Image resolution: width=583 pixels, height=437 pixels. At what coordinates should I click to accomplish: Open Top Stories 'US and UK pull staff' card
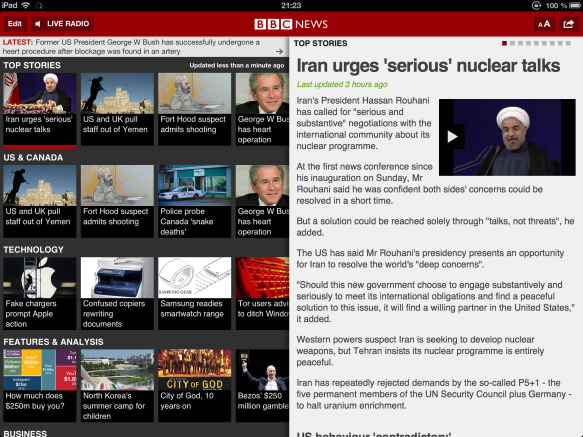pyautogui.click(x=117, y=109)
